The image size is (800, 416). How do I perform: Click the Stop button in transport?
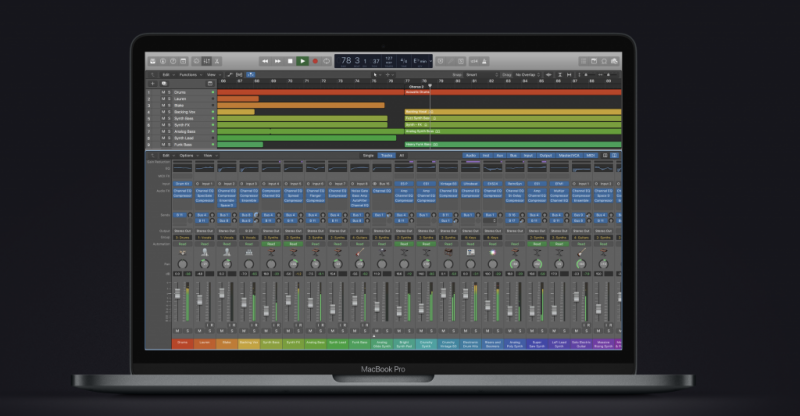[289, 61]
